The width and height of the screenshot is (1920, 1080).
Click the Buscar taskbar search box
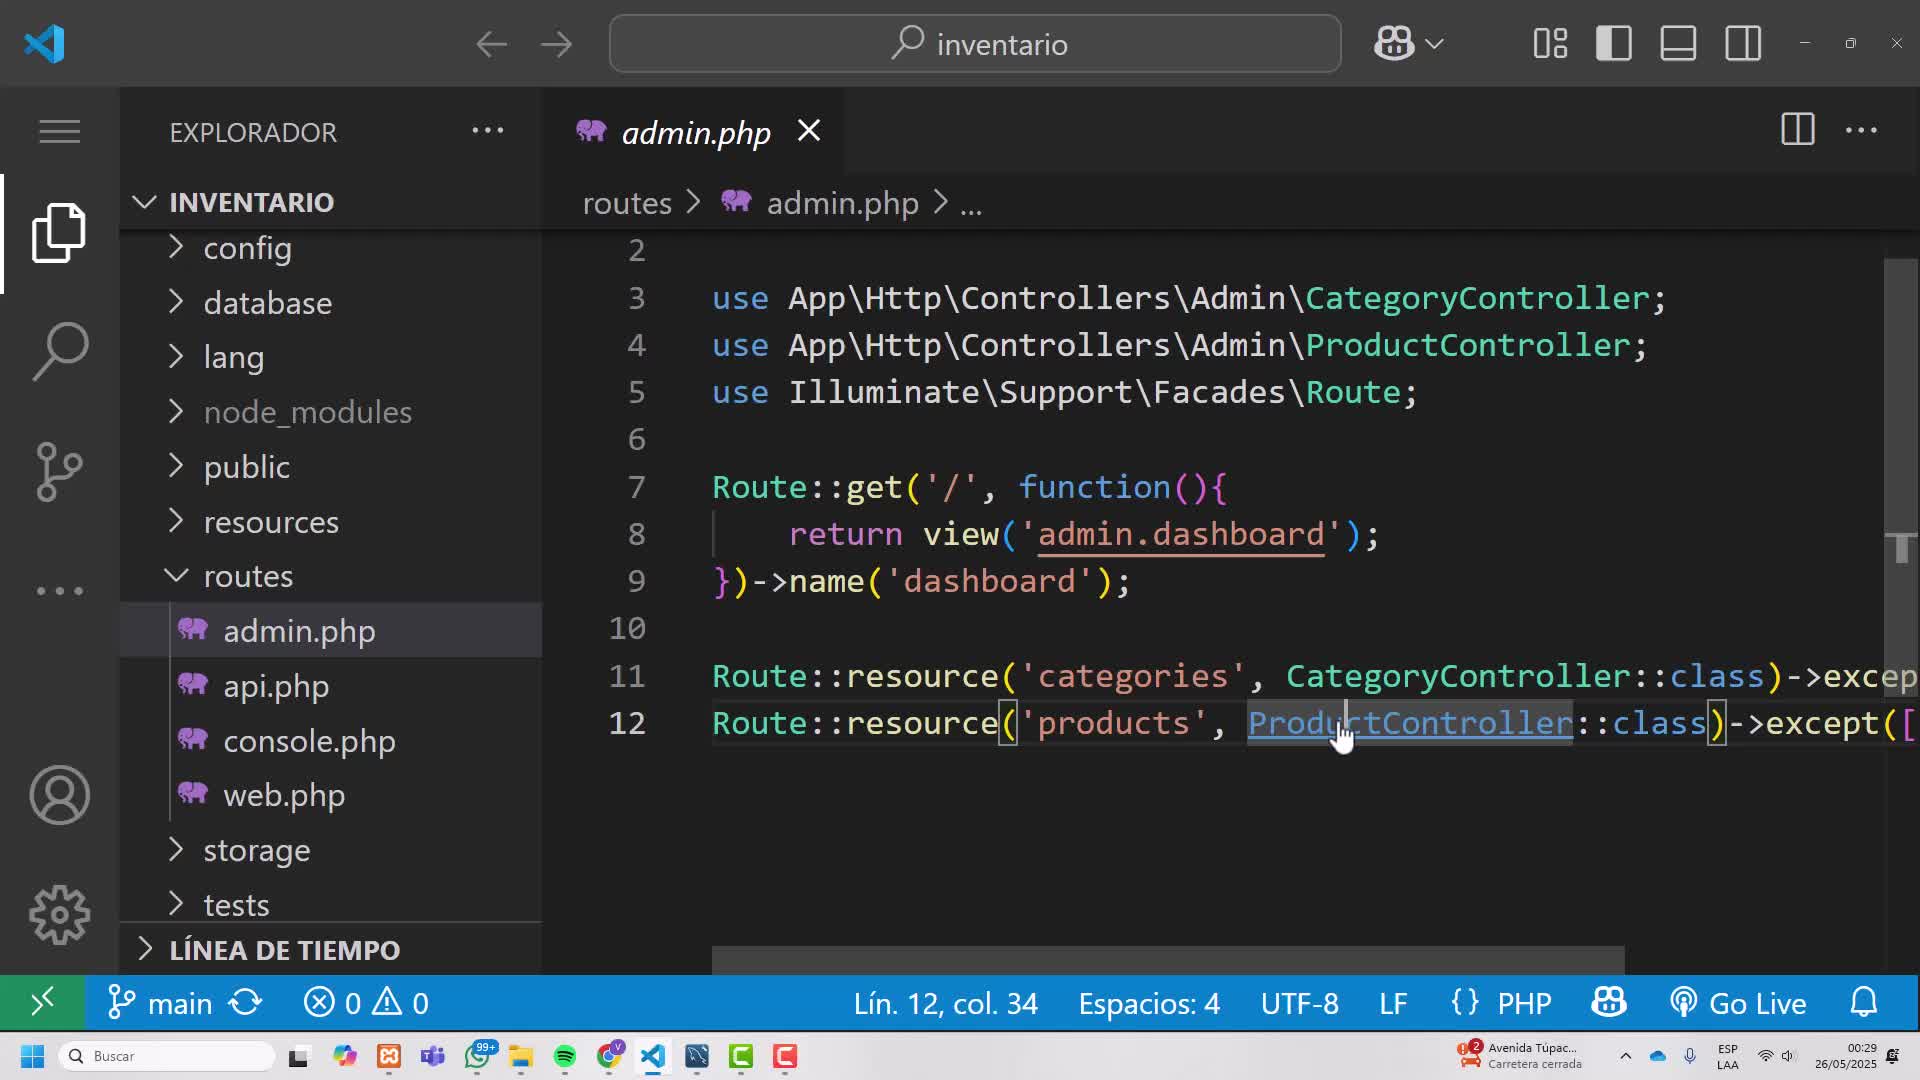tap(167, 1056)
